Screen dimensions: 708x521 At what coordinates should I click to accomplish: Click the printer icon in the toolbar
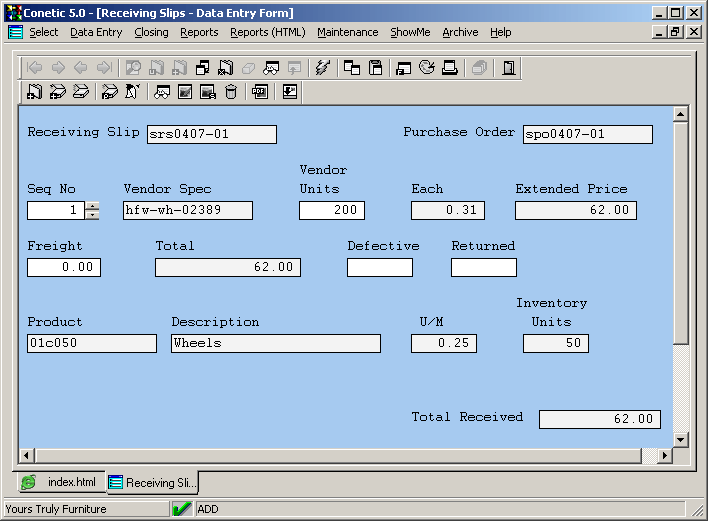450,68
